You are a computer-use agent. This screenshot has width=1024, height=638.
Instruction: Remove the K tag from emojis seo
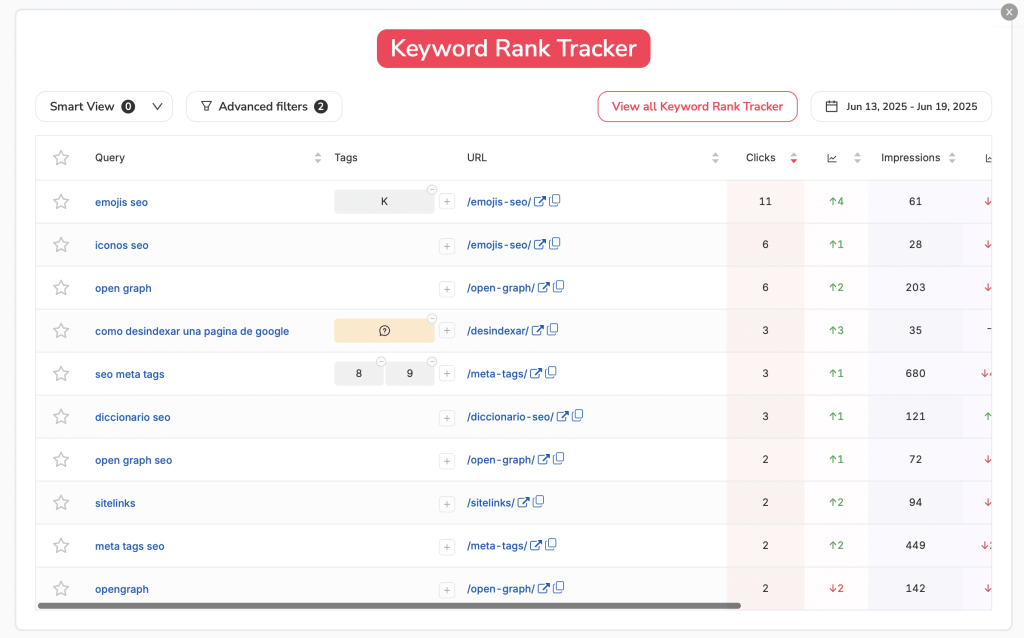click(x=431, y=188)
